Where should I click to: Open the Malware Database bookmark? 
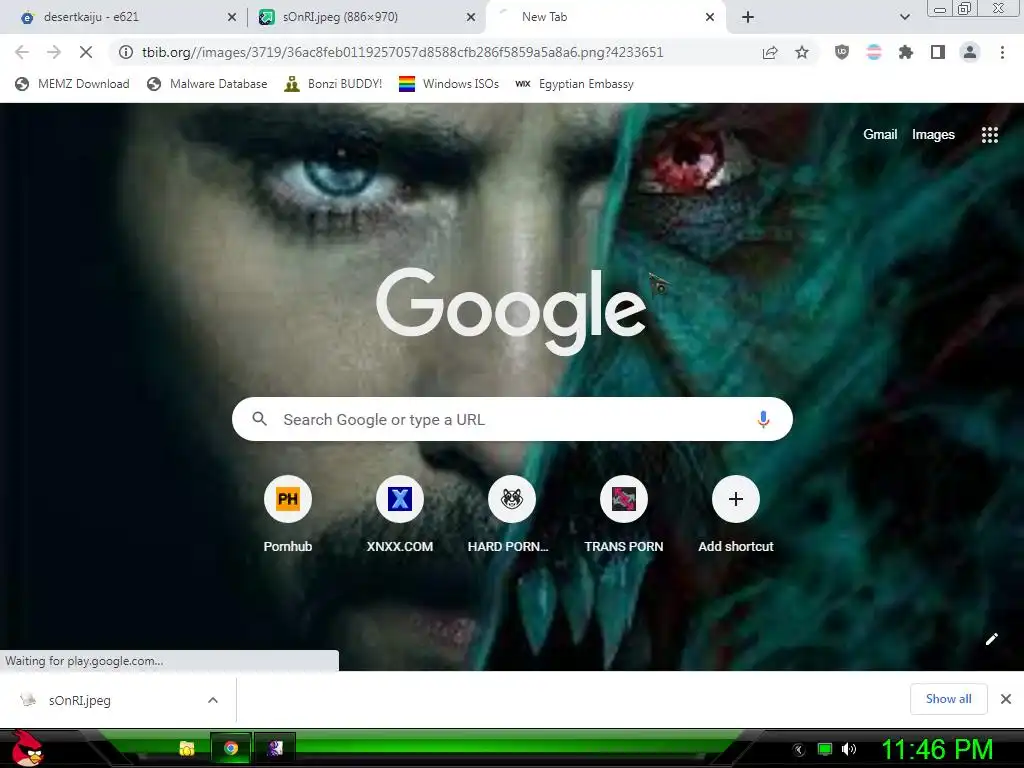click(x=207, y=84)
